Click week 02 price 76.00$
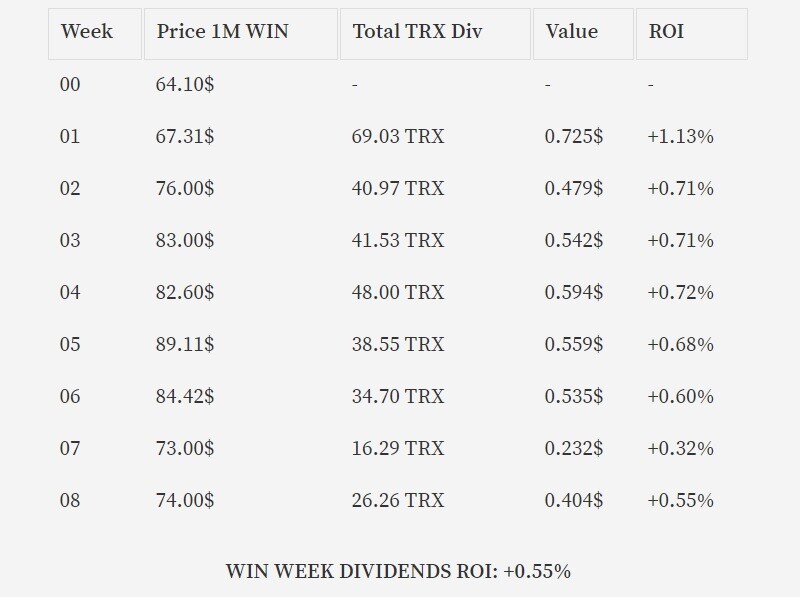 pos(185,189)
